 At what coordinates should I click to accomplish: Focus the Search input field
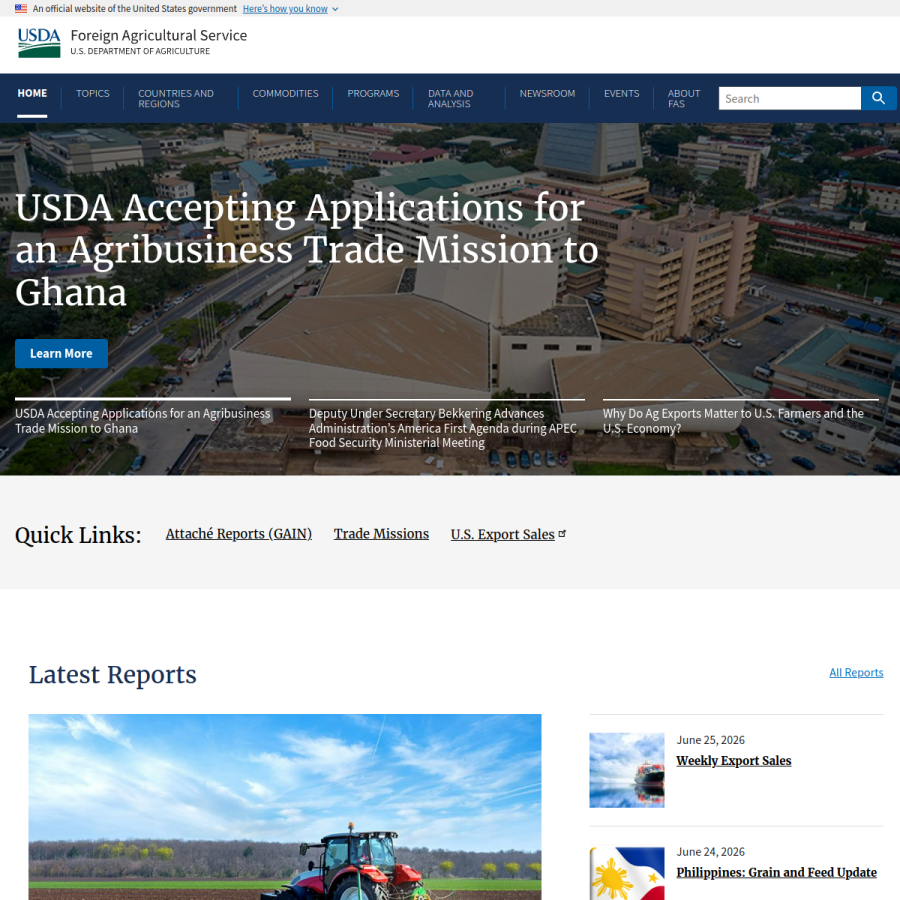(x=790, y=98)
